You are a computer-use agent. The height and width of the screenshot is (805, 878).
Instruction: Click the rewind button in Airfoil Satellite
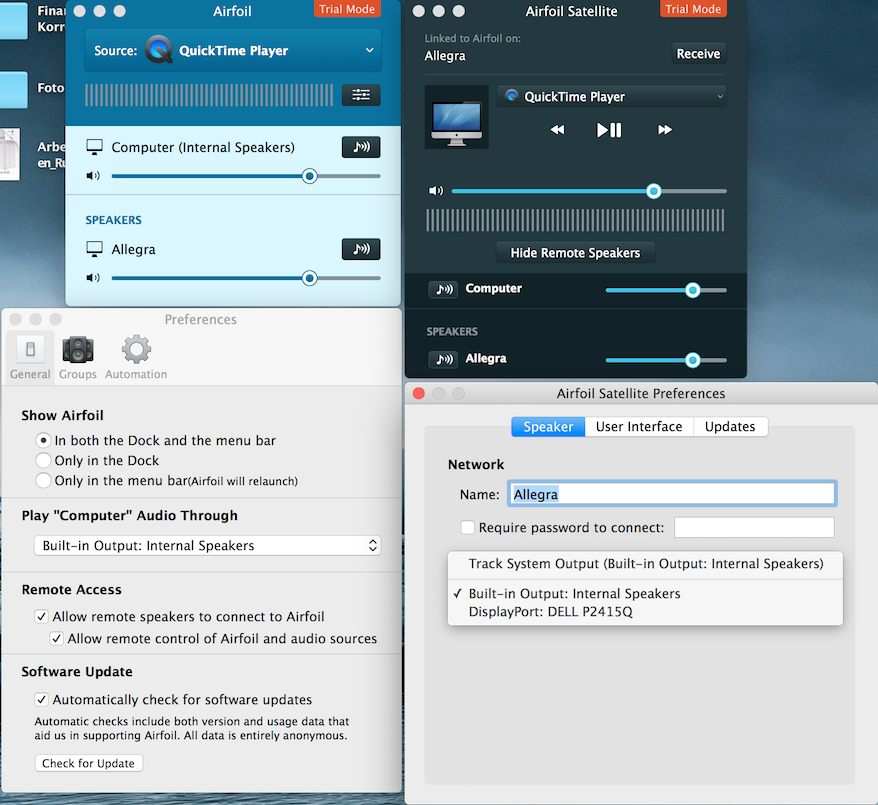pos(557,130)
